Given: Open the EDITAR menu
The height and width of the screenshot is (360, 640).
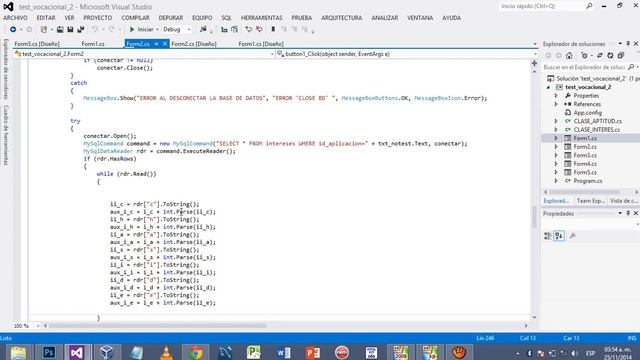Looking at the screenshot, I should pyautogui.click(x=46, y=18).
